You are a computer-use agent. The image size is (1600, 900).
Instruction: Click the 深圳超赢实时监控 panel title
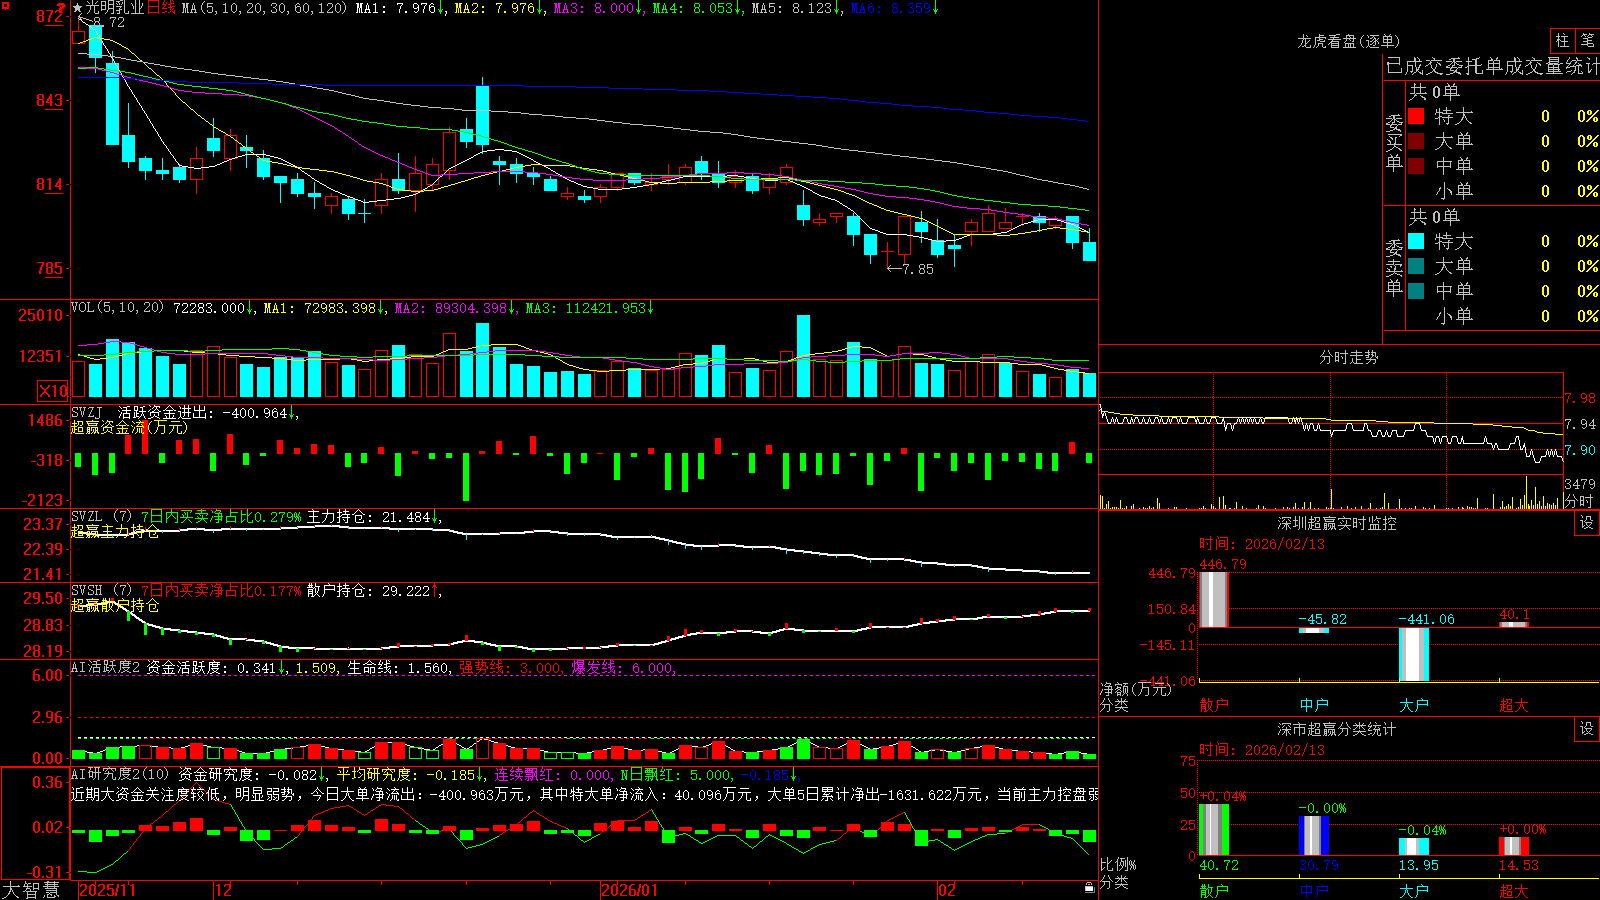[x=1336, y=523]
